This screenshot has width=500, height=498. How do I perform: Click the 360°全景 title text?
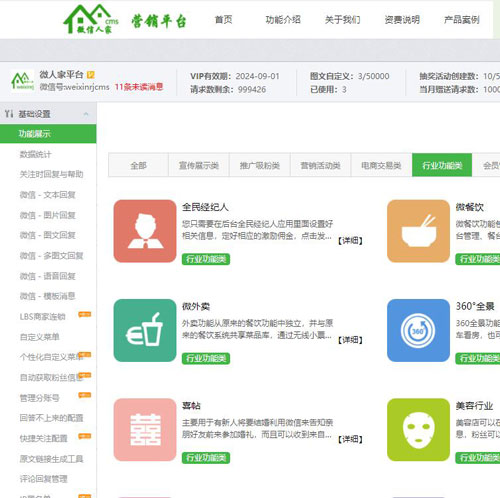coord(475,306)
